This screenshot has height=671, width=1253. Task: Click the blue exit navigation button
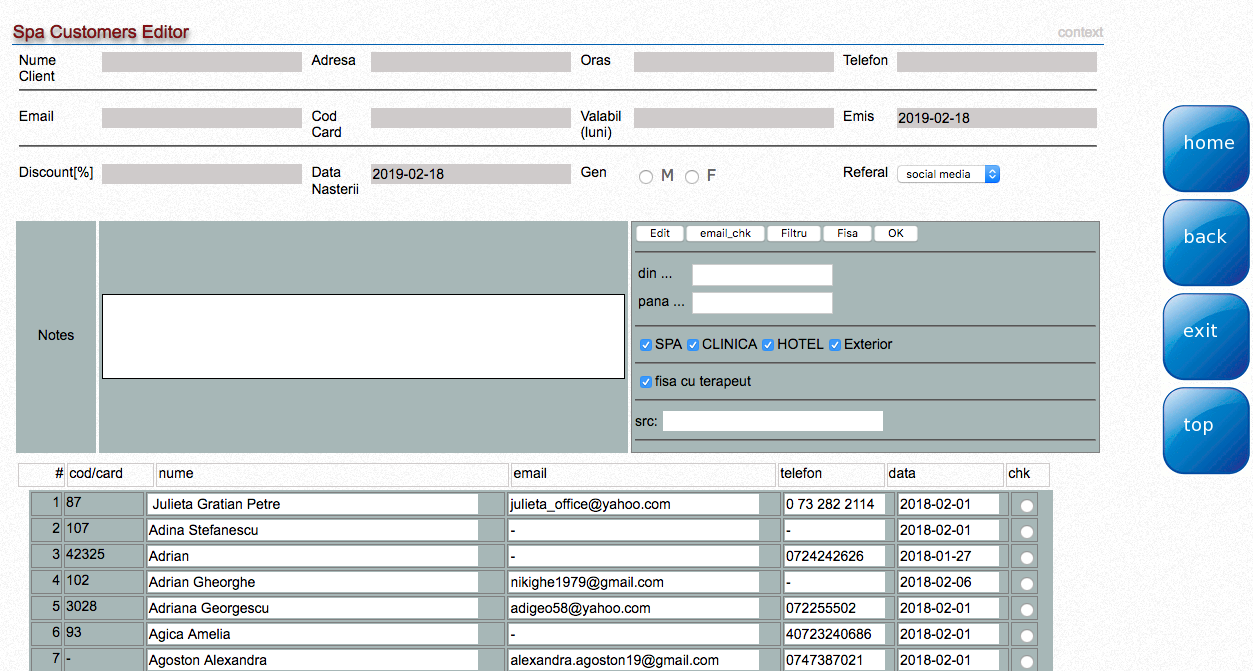[x=1207, y=336]
